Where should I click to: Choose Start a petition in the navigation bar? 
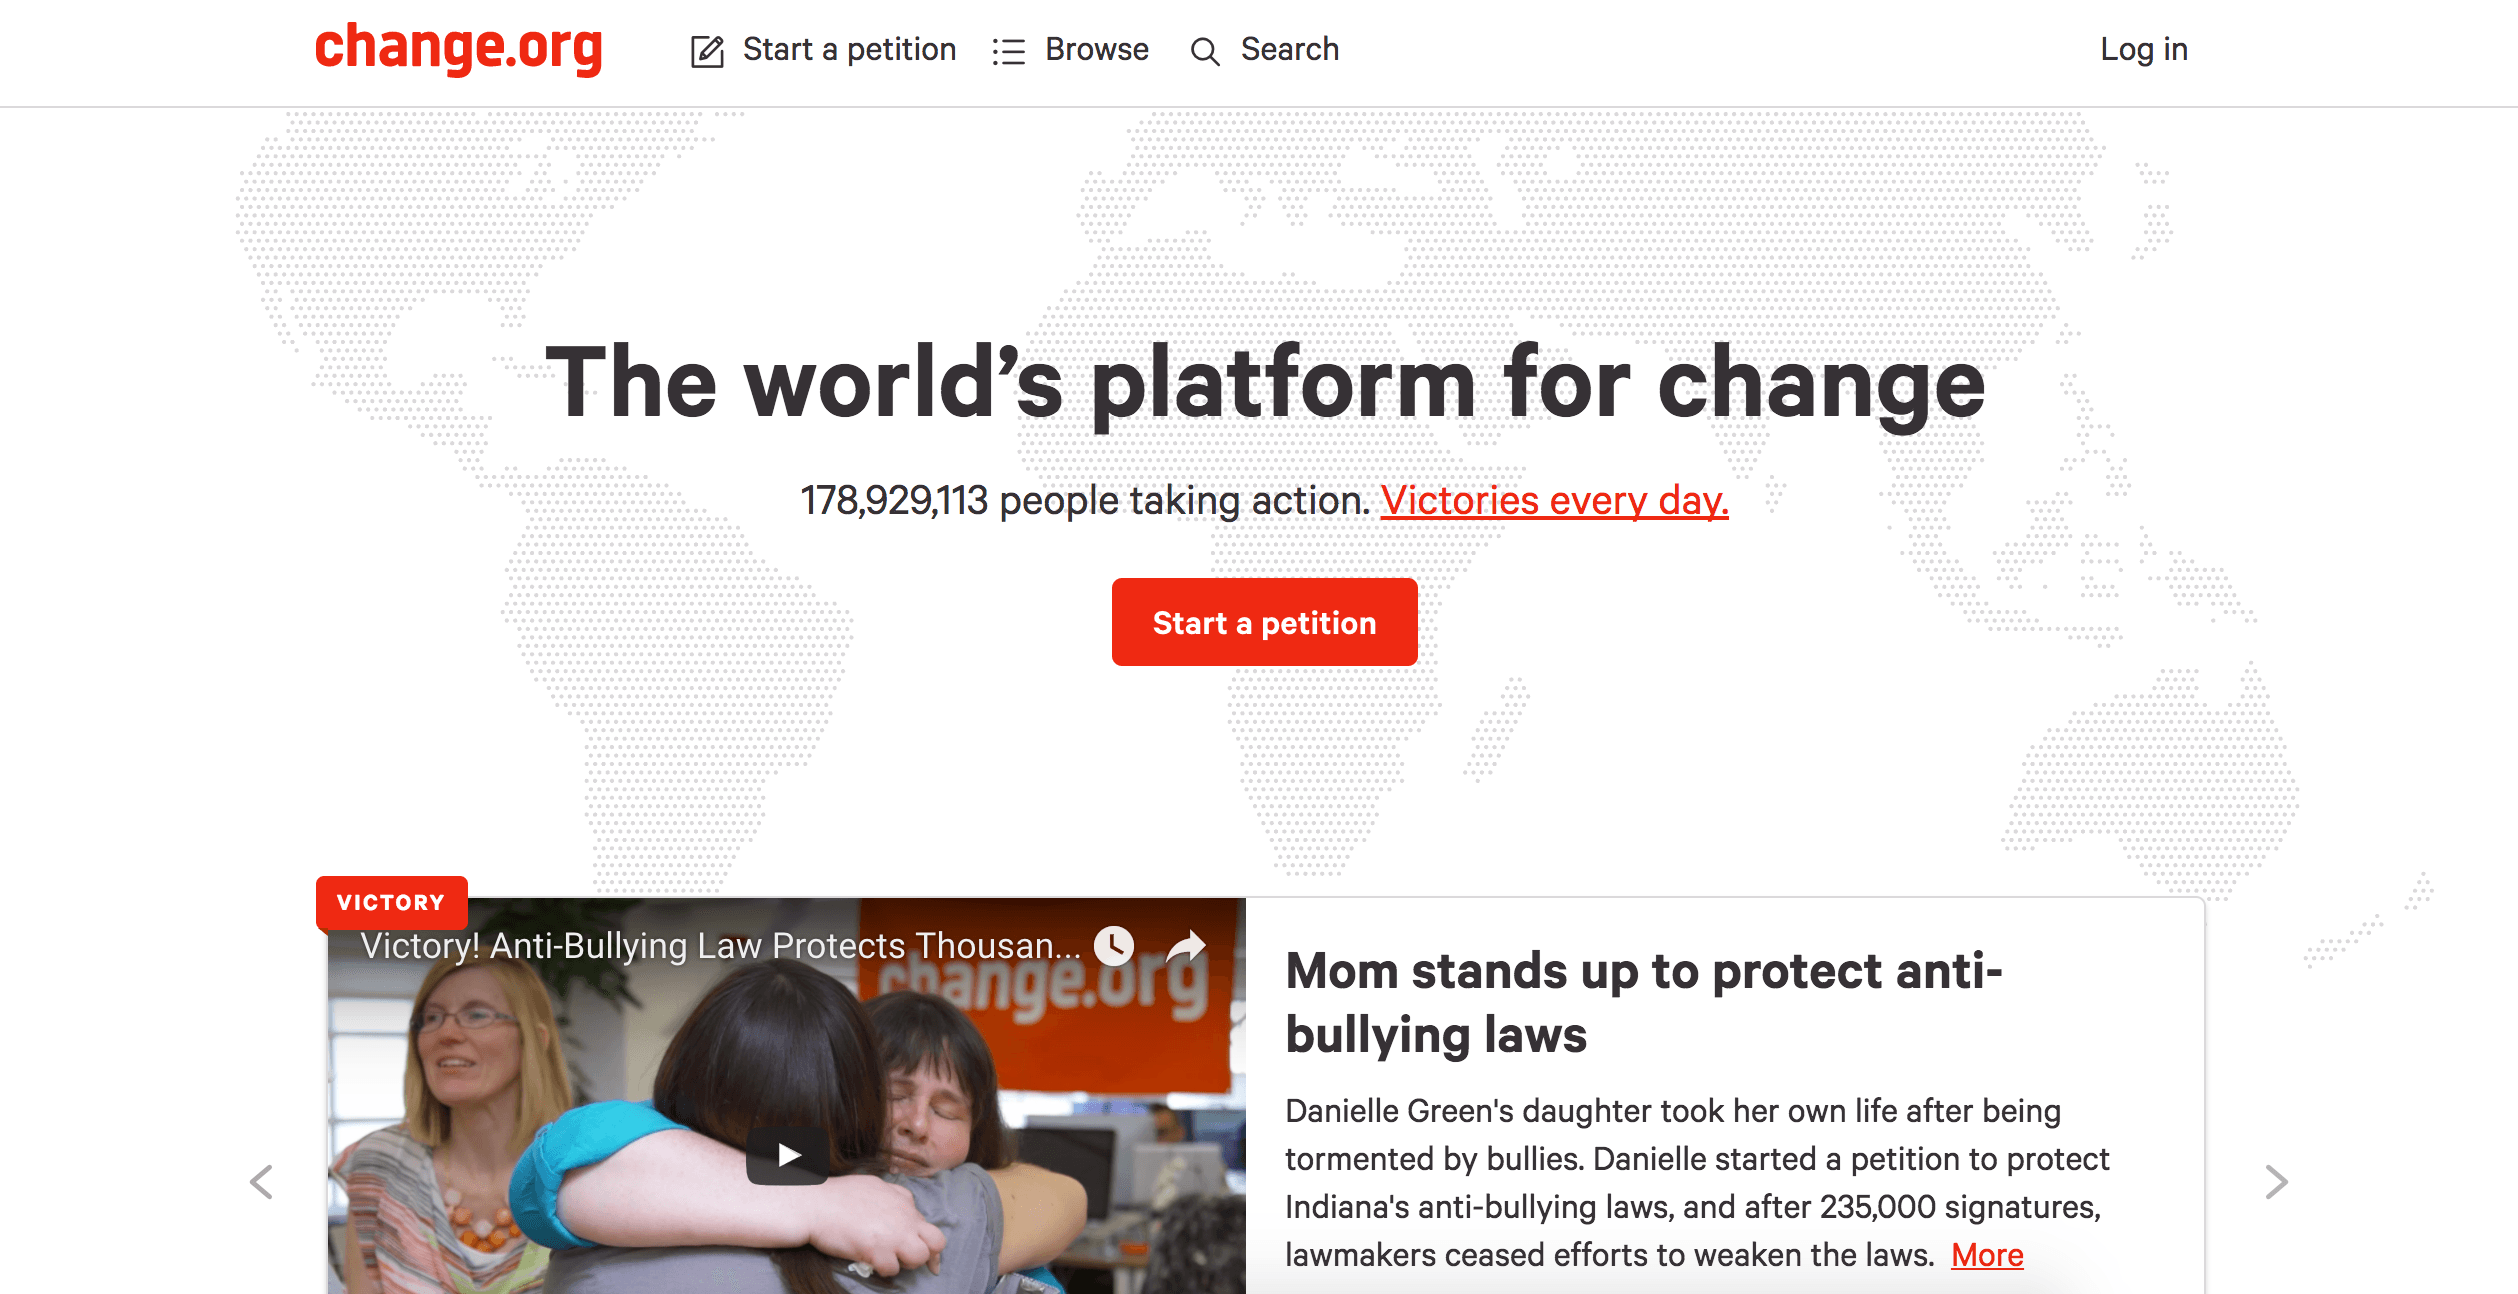pyautogui.click(x=847, y=50)
